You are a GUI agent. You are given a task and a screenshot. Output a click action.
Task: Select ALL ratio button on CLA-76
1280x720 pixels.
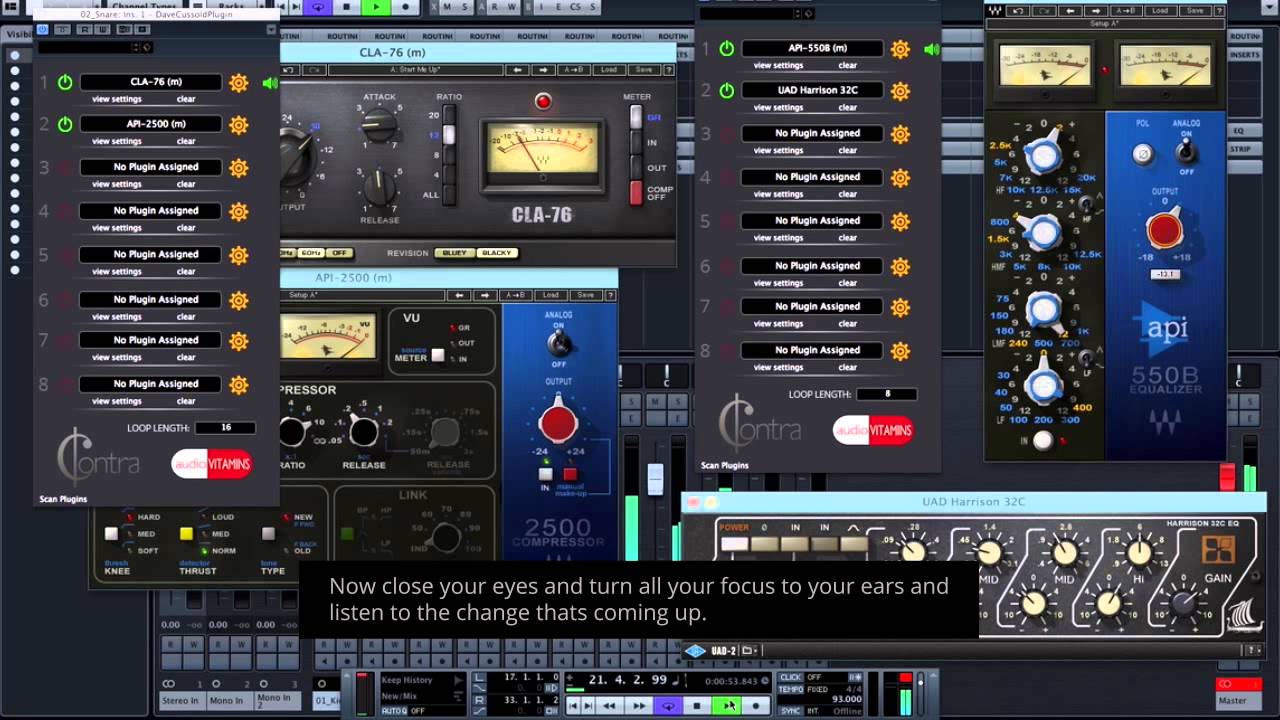[449, 196]
